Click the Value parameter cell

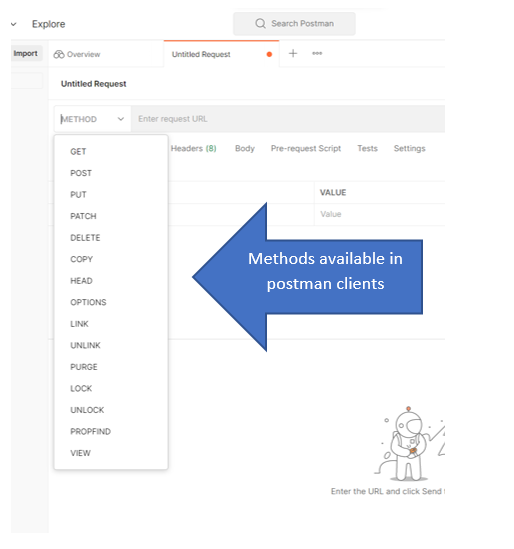tap(380, 214)
